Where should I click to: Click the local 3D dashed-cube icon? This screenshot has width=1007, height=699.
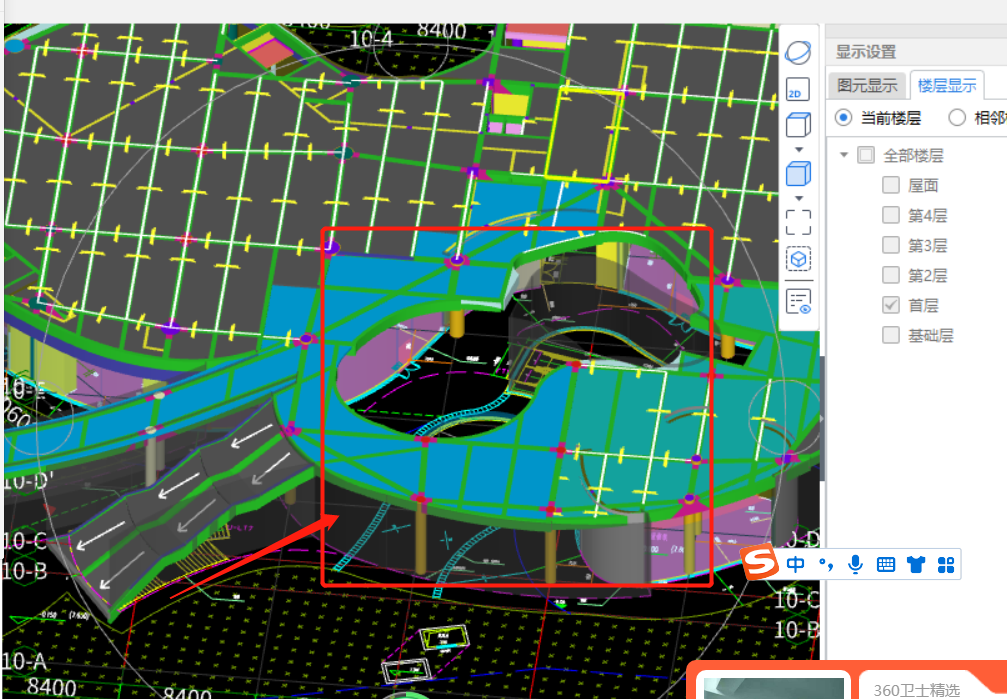point(798,259)
